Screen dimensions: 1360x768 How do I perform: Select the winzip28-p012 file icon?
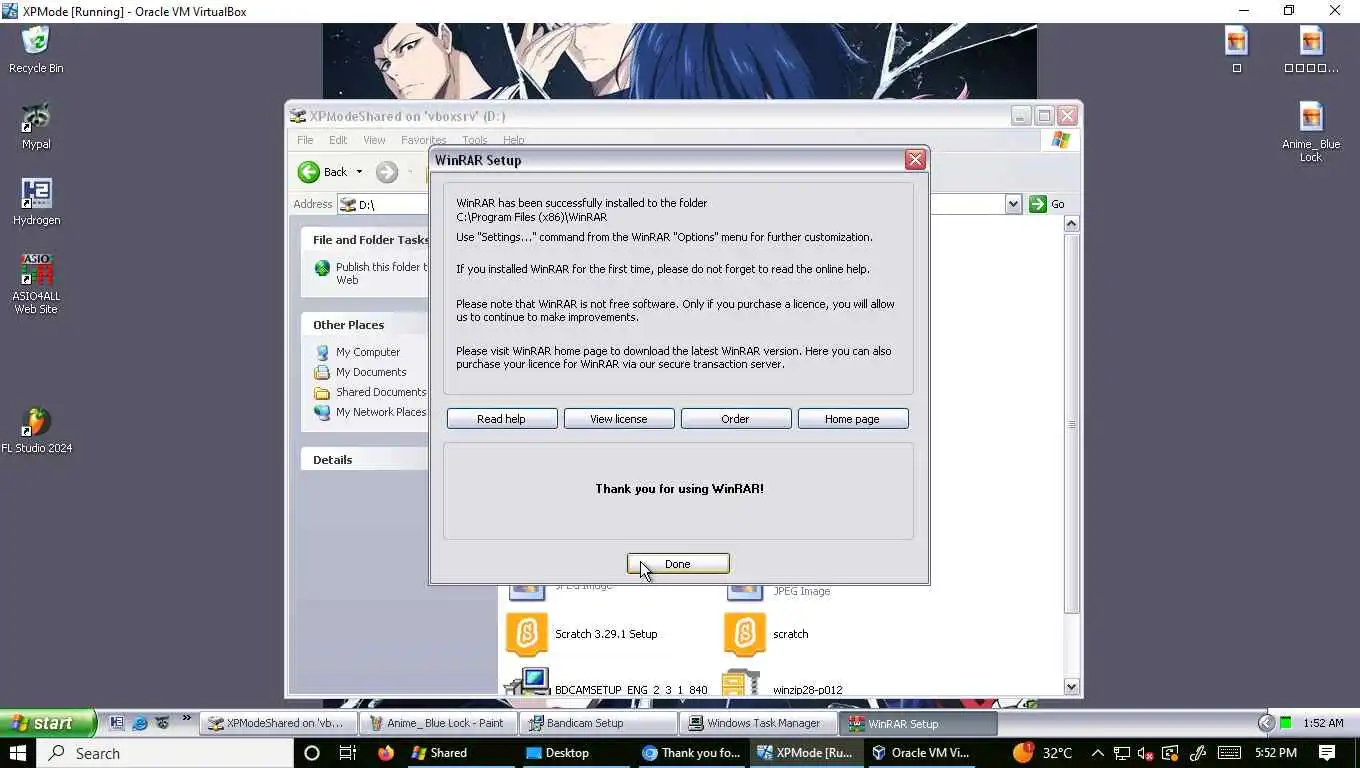(742, 682)
